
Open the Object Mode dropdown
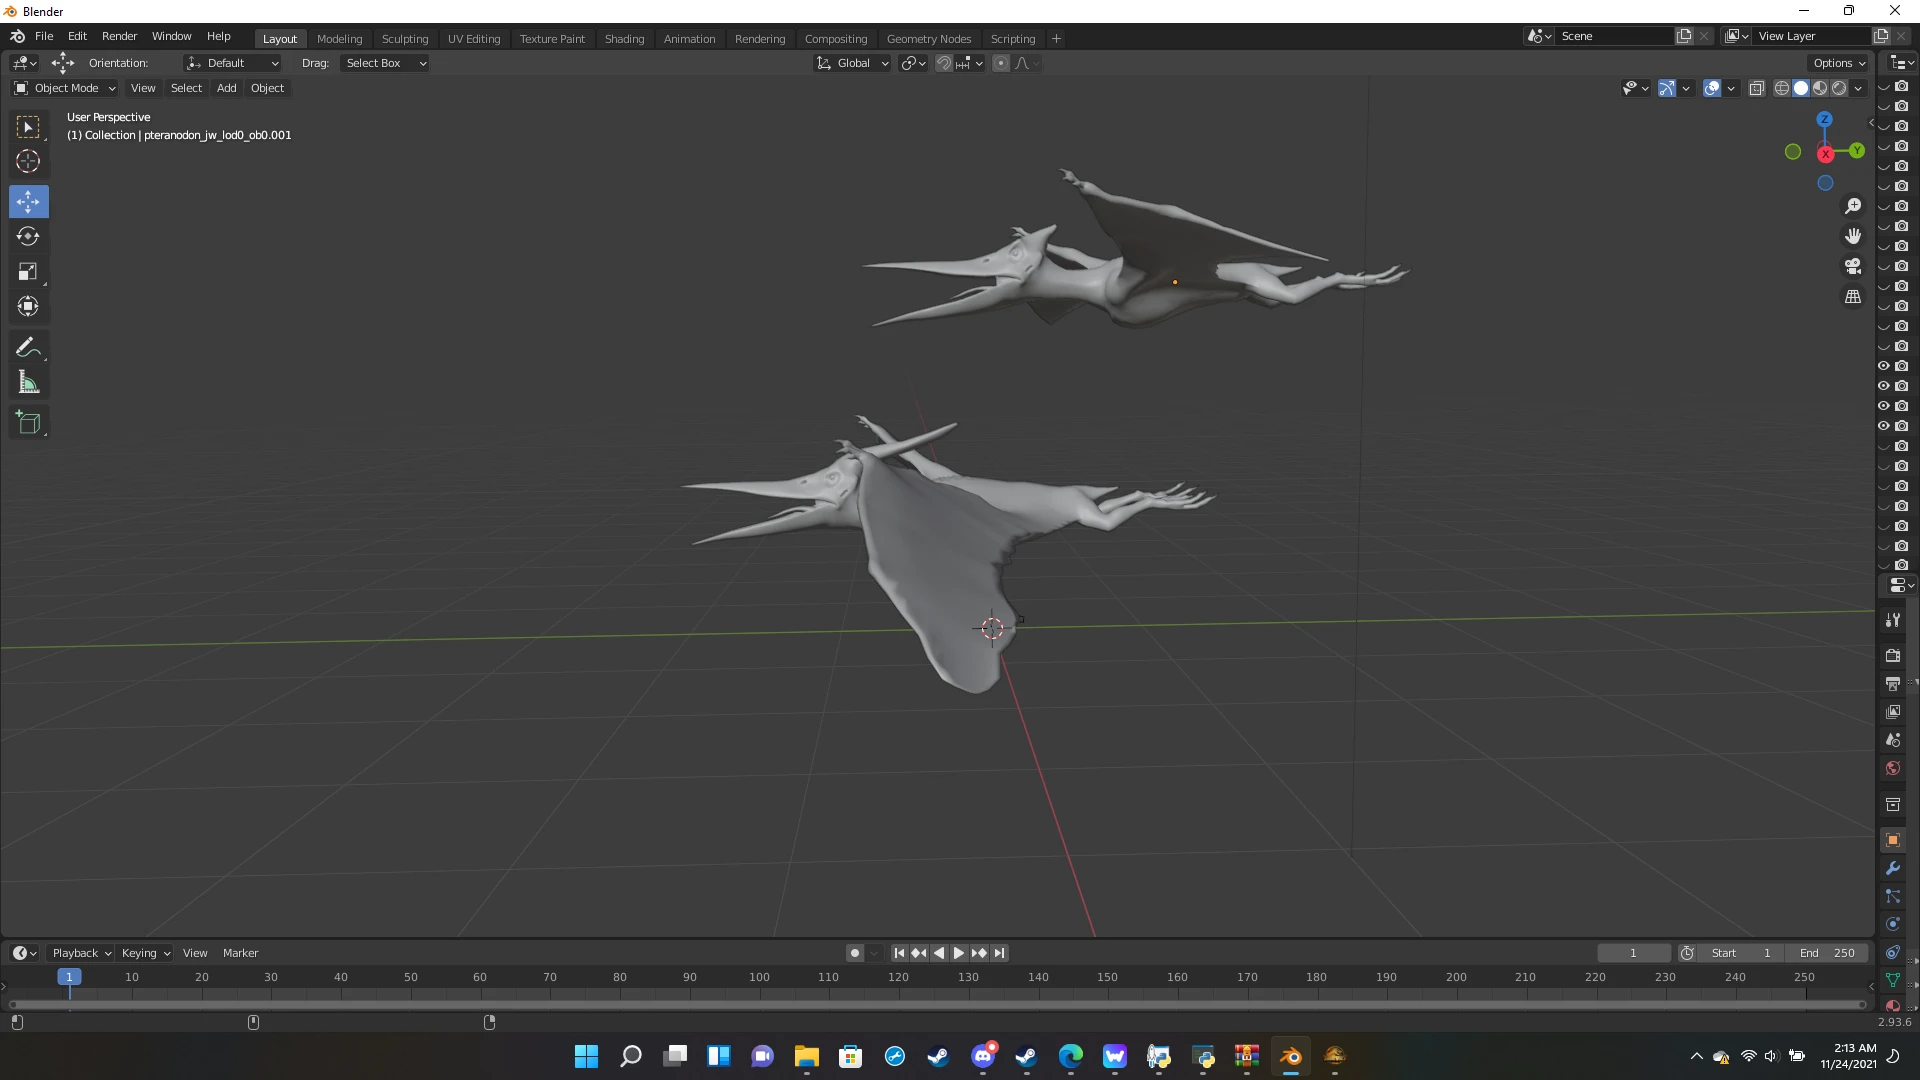coord(66,88)
